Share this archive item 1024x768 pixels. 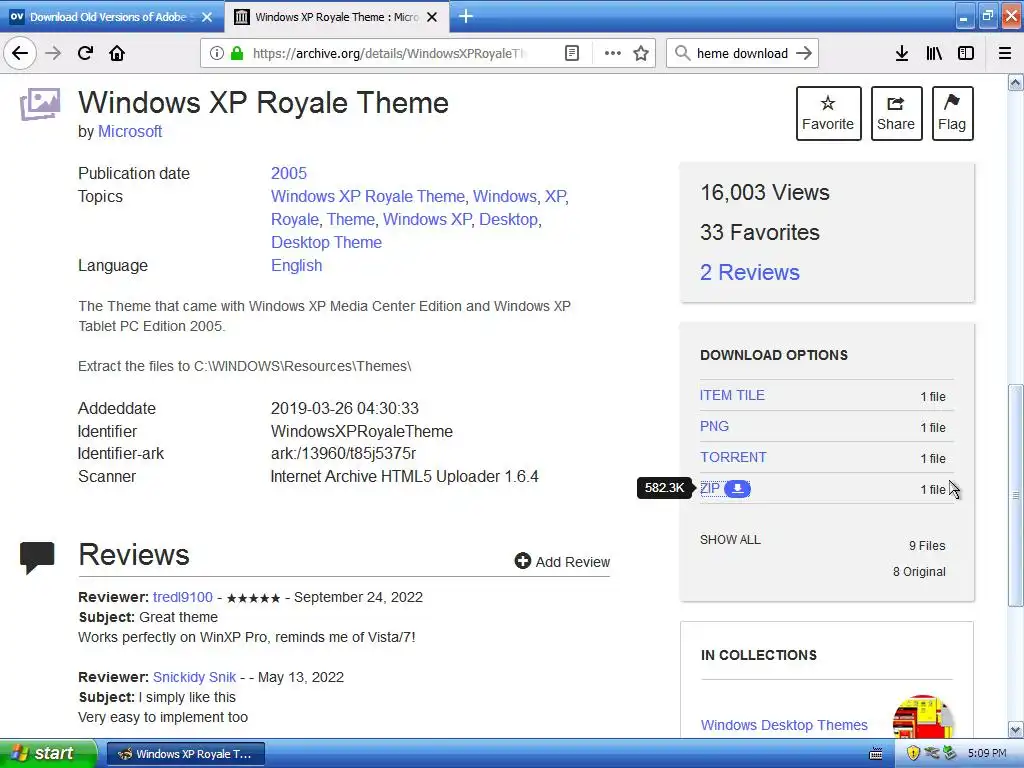pos(896,113)
